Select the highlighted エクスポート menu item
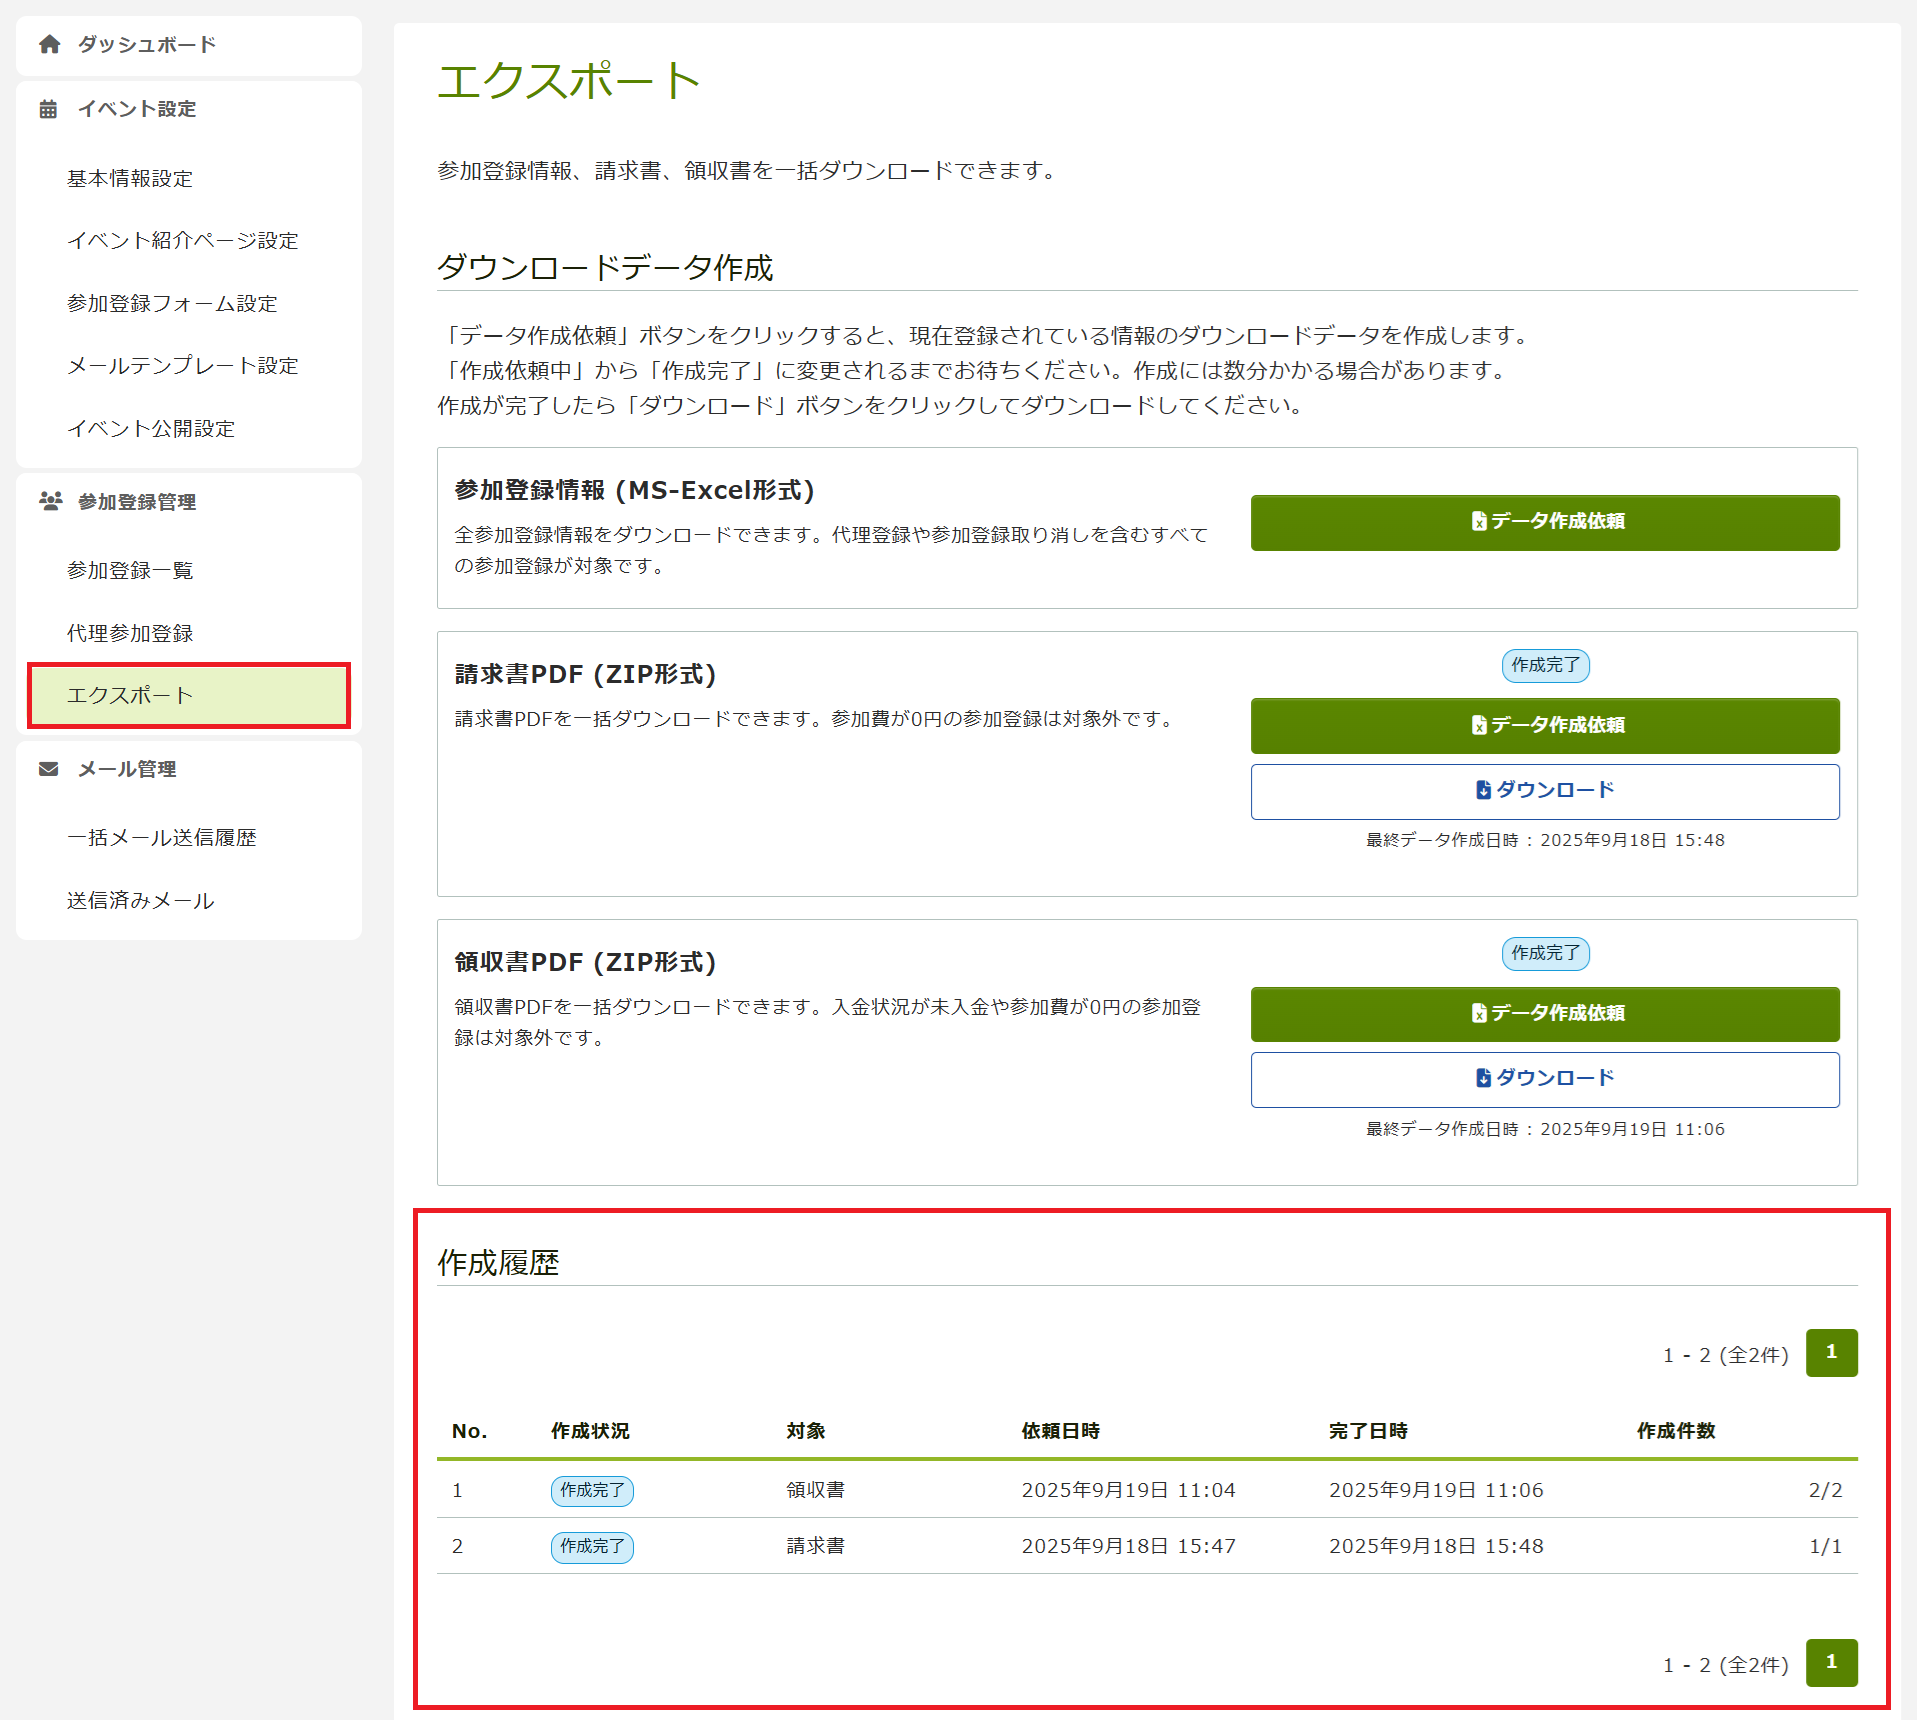1917x1720 pixels. (x=189, y=695)
